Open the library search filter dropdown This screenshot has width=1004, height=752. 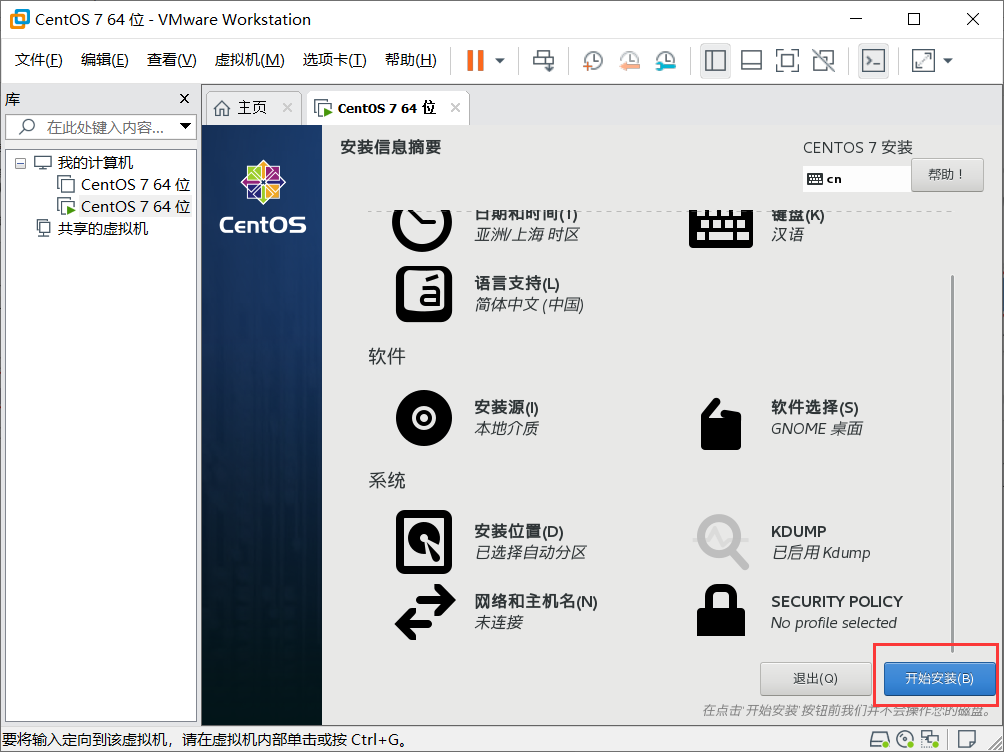point(186,126)
